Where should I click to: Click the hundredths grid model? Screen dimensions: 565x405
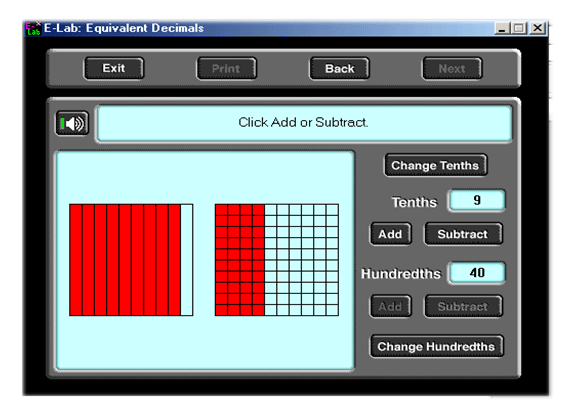pyautogui.click(x=277, y=260)
